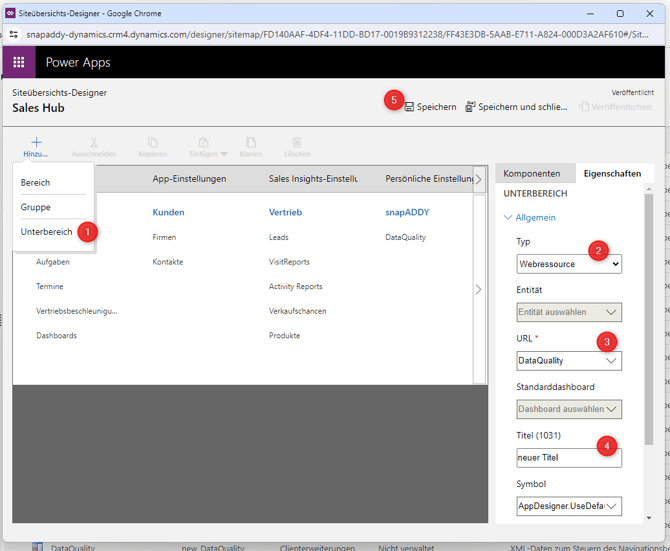The height and width of the screenshot is (551, 670).
Task: Click the Ausschneiden scissors icon
Action: tap(94, 143)
